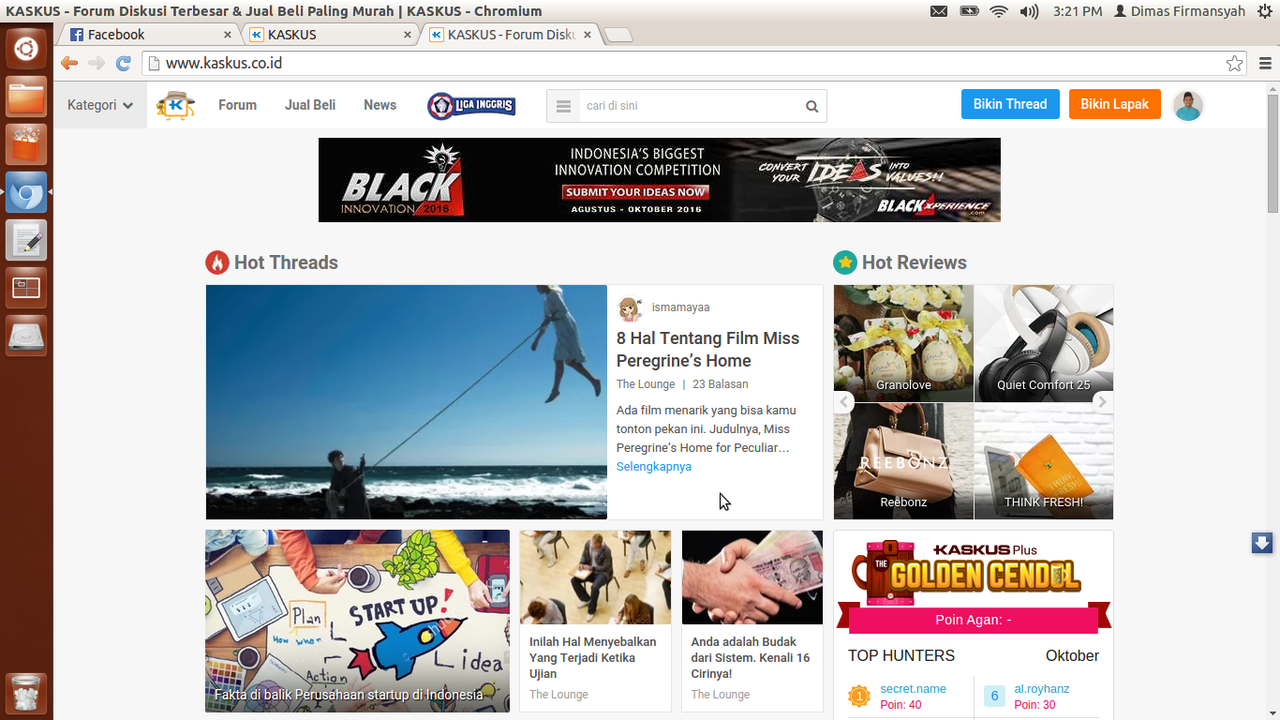Click the browser back arrow
This screenshot has width=1280, height=720.
click(x=69, y=63)
